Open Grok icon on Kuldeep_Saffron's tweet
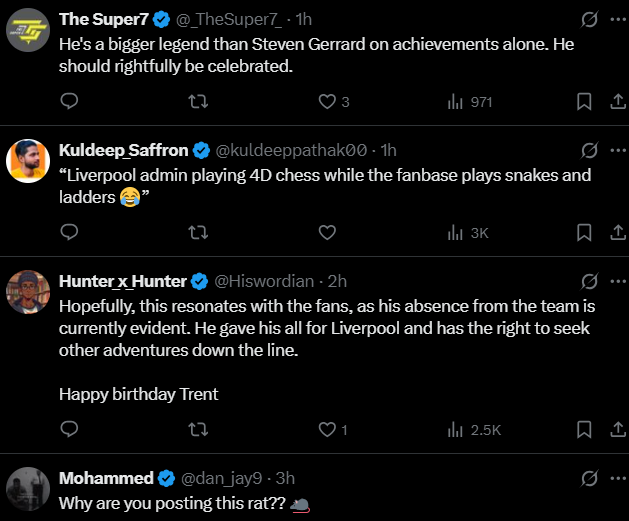This screenshot has width=629, height=521. [590, 151]
